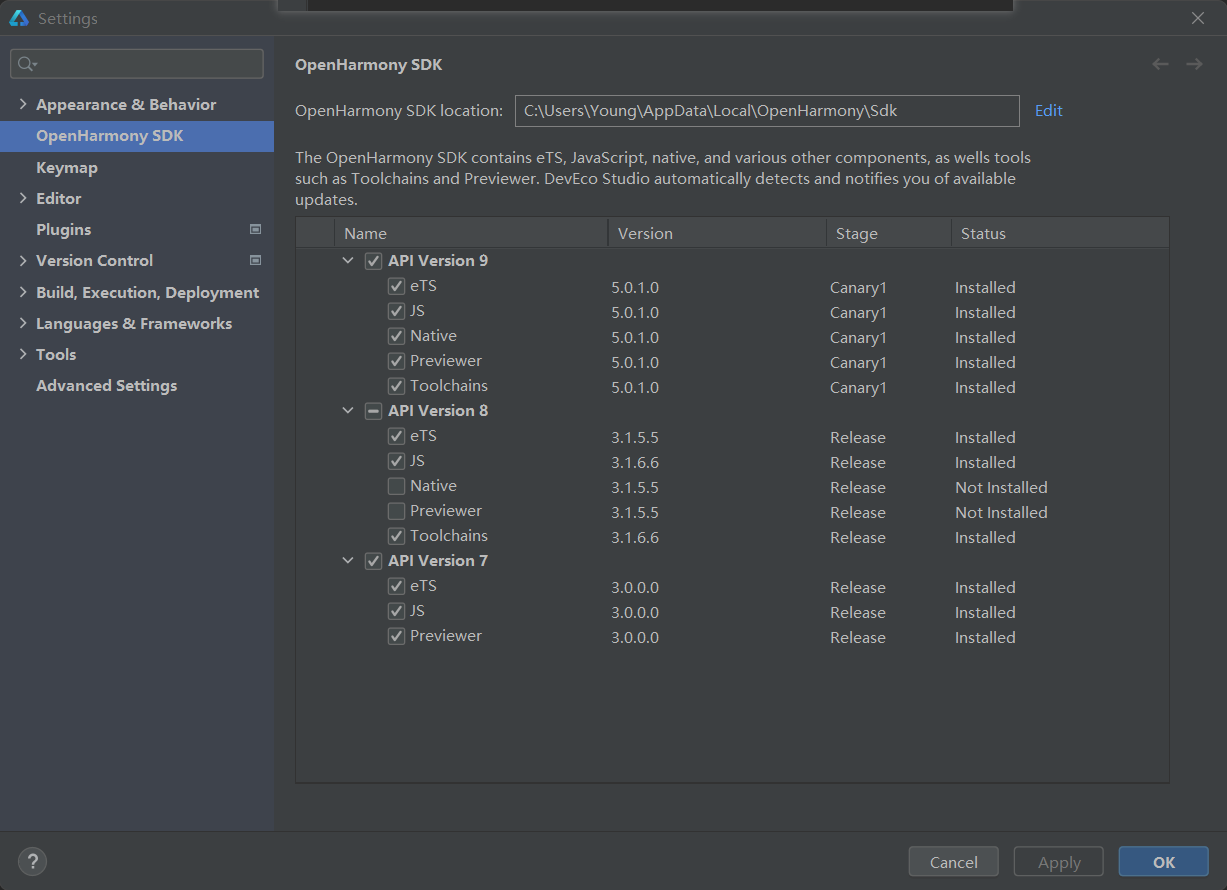Uncheck Toolchains version 3.1.6.6
Image resolution: width=1227 pixels, height=890 pixels.
(396, 536)
